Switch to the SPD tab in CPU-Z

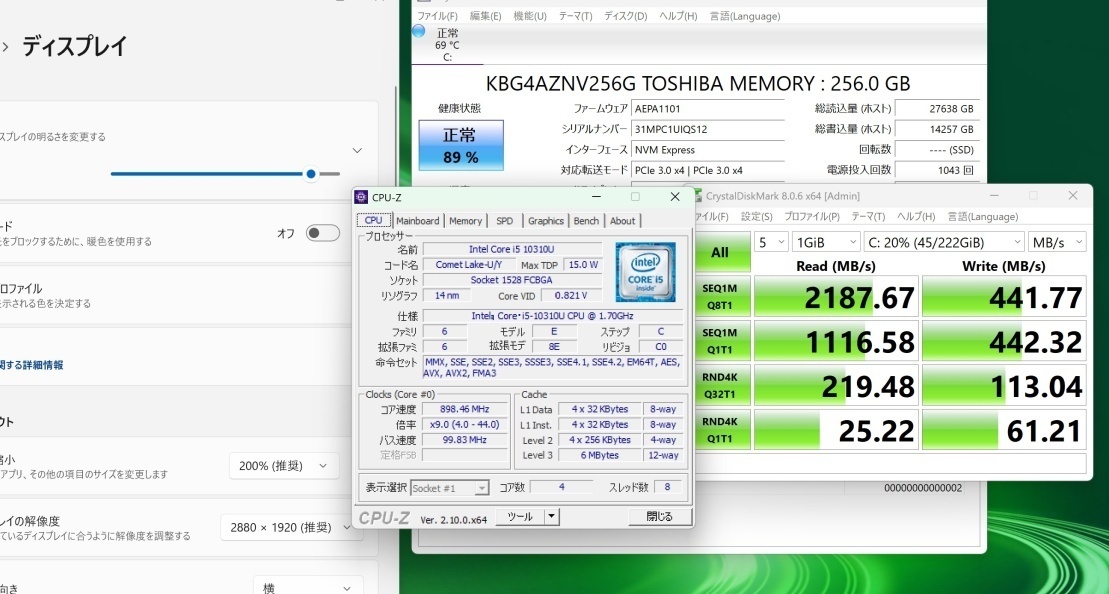504,221
